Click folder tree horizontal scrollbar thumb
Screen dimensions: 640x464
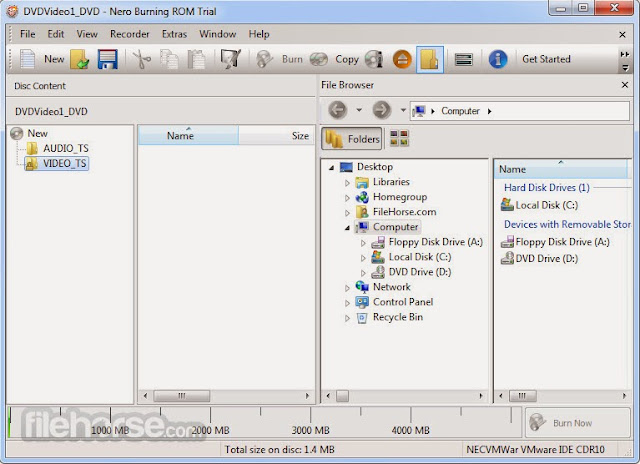pos(342,395)
